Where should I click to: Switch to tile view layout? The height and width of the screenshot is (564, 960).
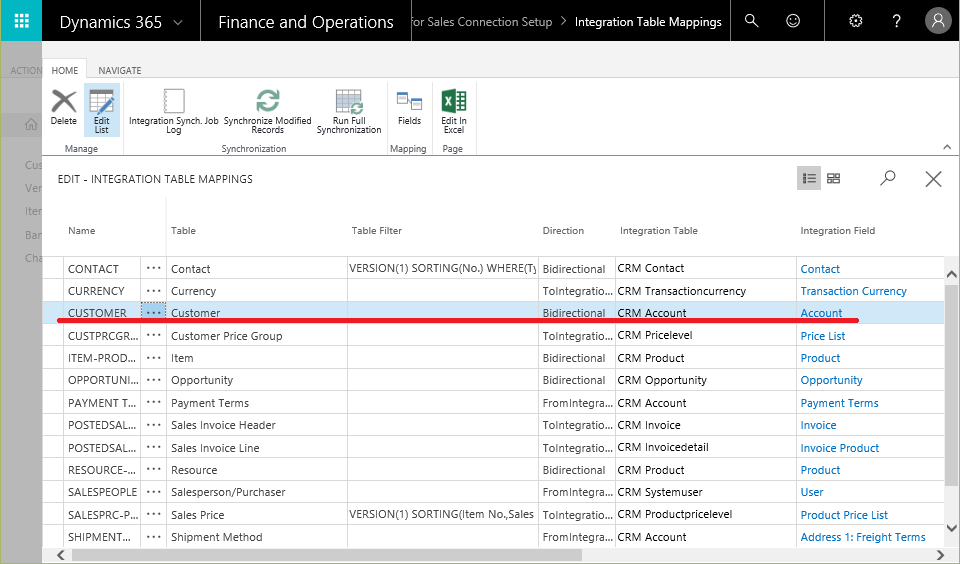click(x=833, y=178)
